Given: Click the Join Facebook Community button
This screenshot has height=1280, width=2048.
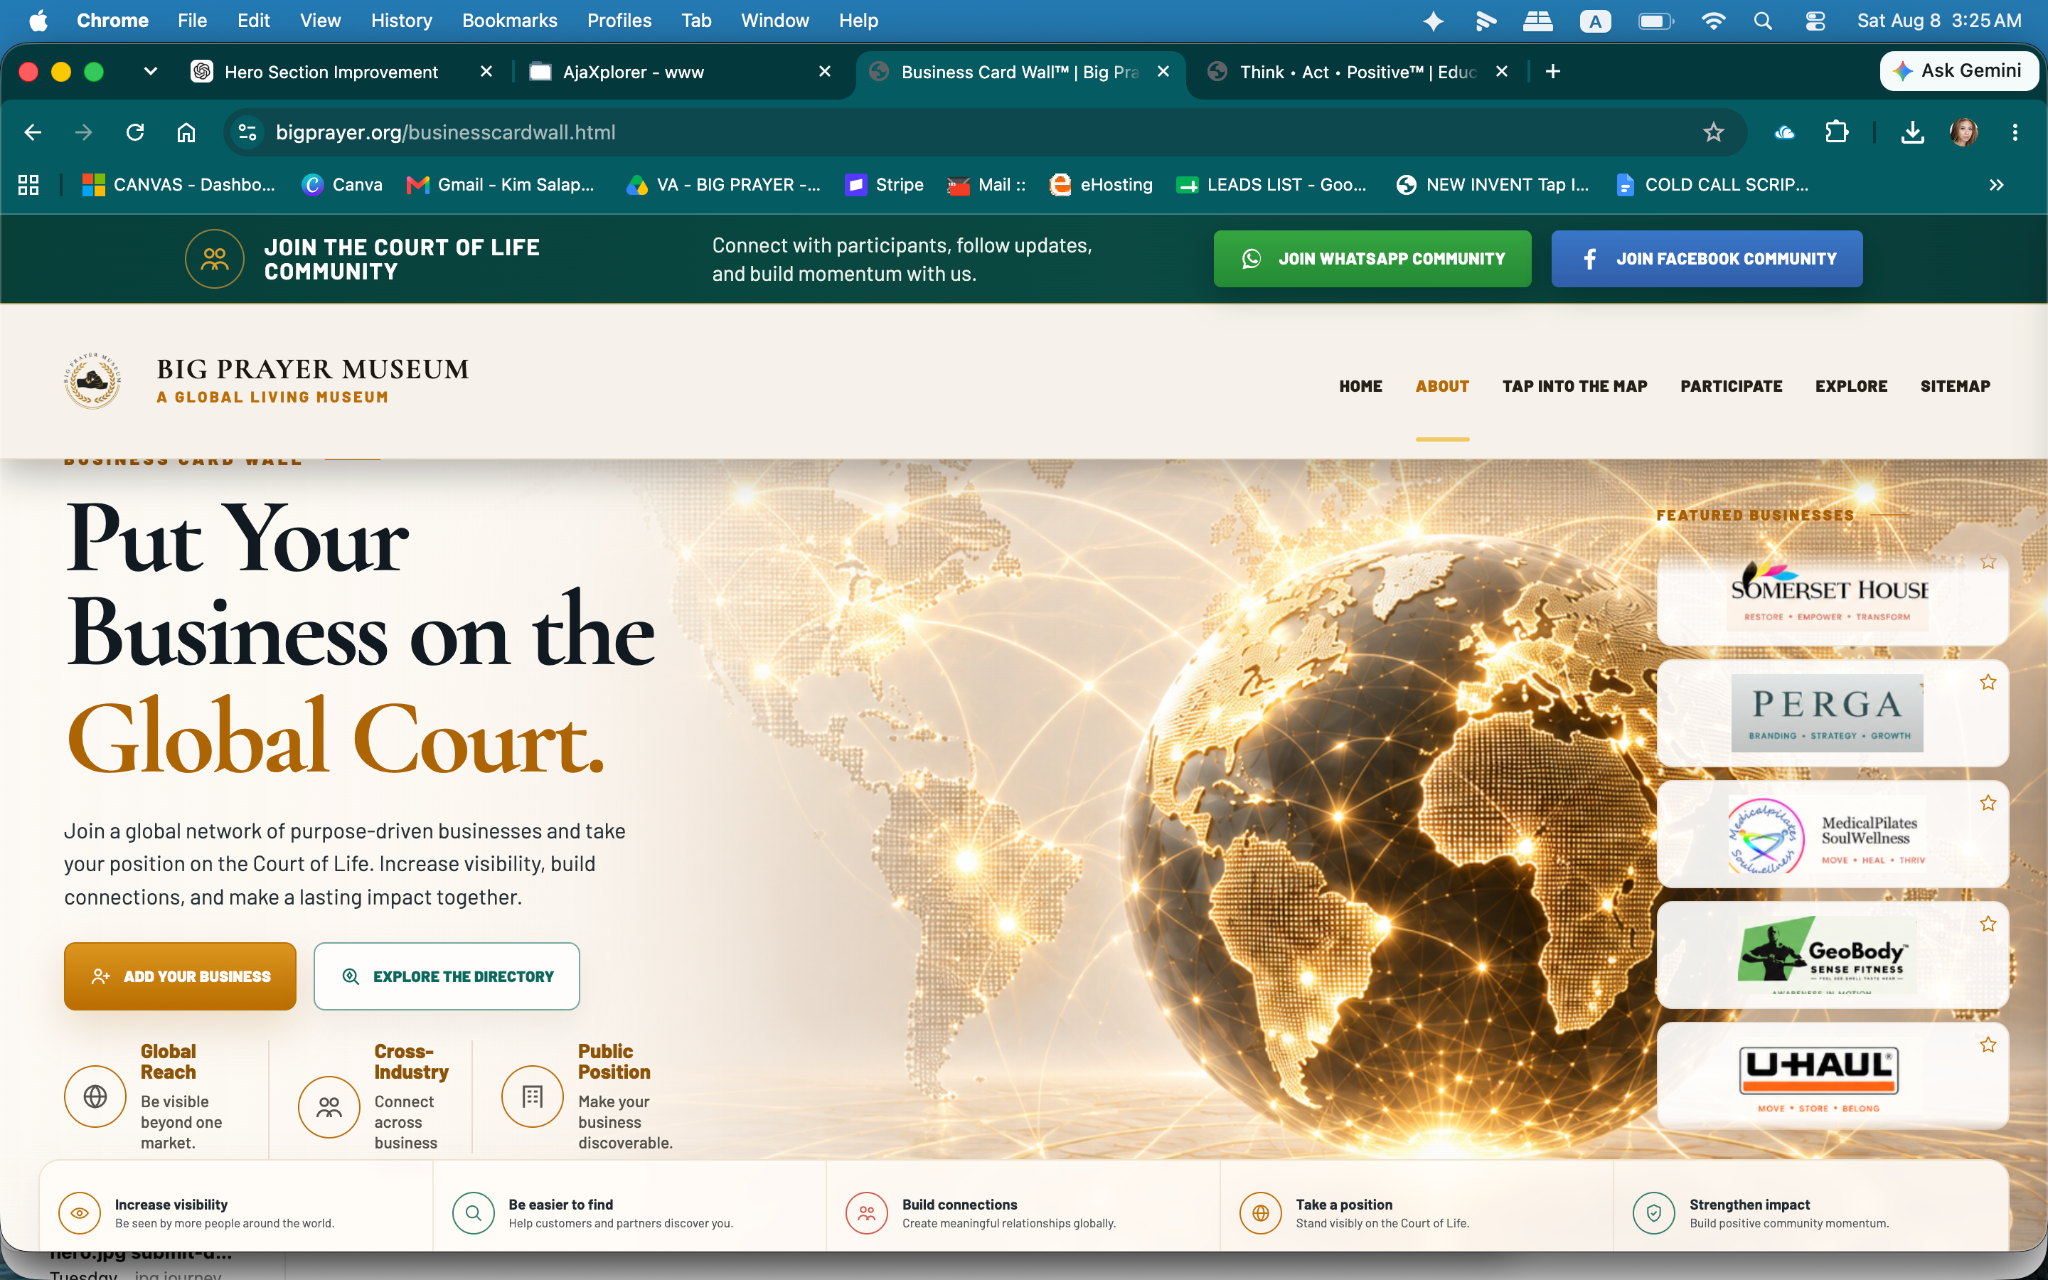Looking at the screenshot, I should pyautogui.click(x=1707, y=259).
